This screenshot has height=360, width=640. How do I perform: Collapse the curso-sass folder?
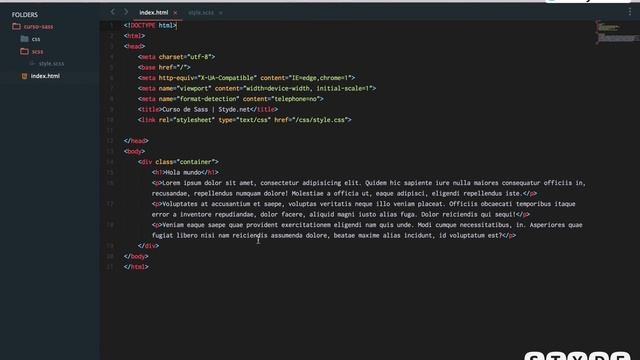(38, 27)
